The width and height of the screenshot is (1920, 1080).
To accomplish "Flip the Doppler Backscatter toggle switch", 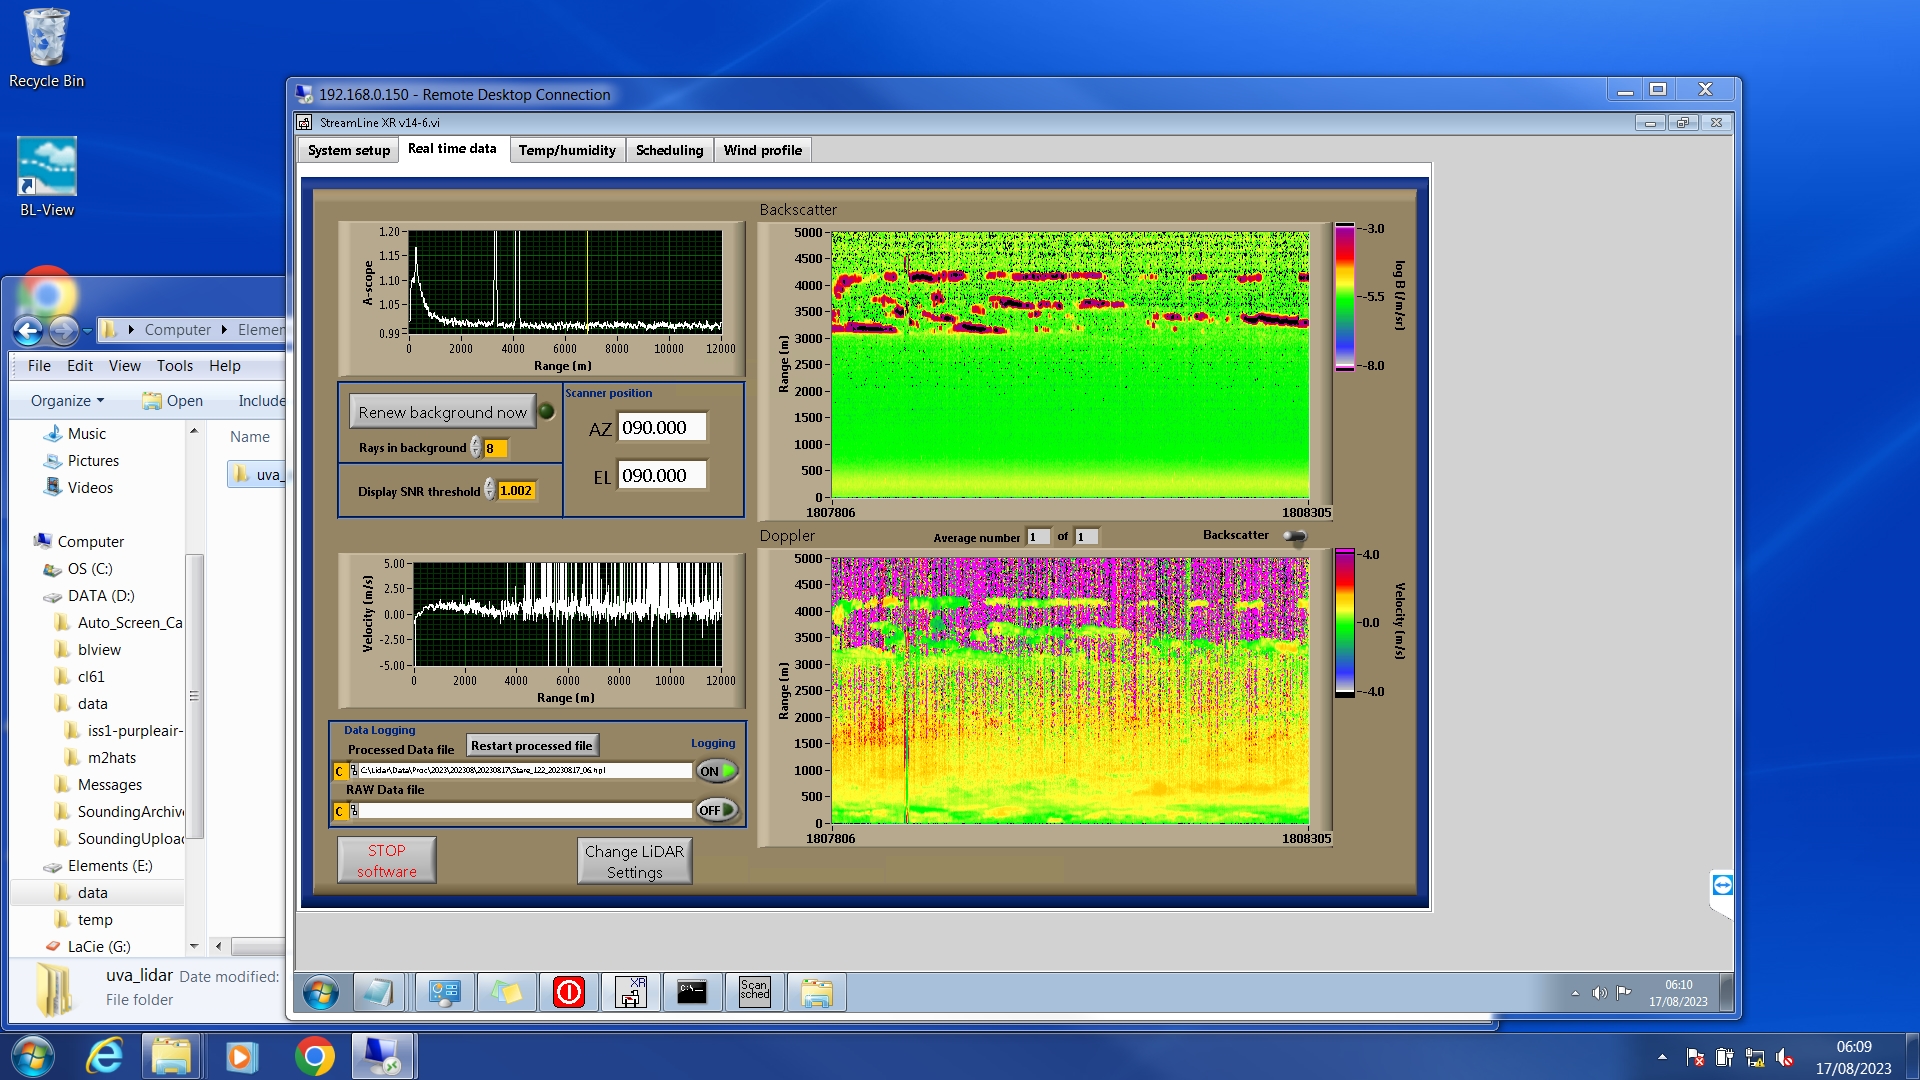I will tap(1295, 536).
